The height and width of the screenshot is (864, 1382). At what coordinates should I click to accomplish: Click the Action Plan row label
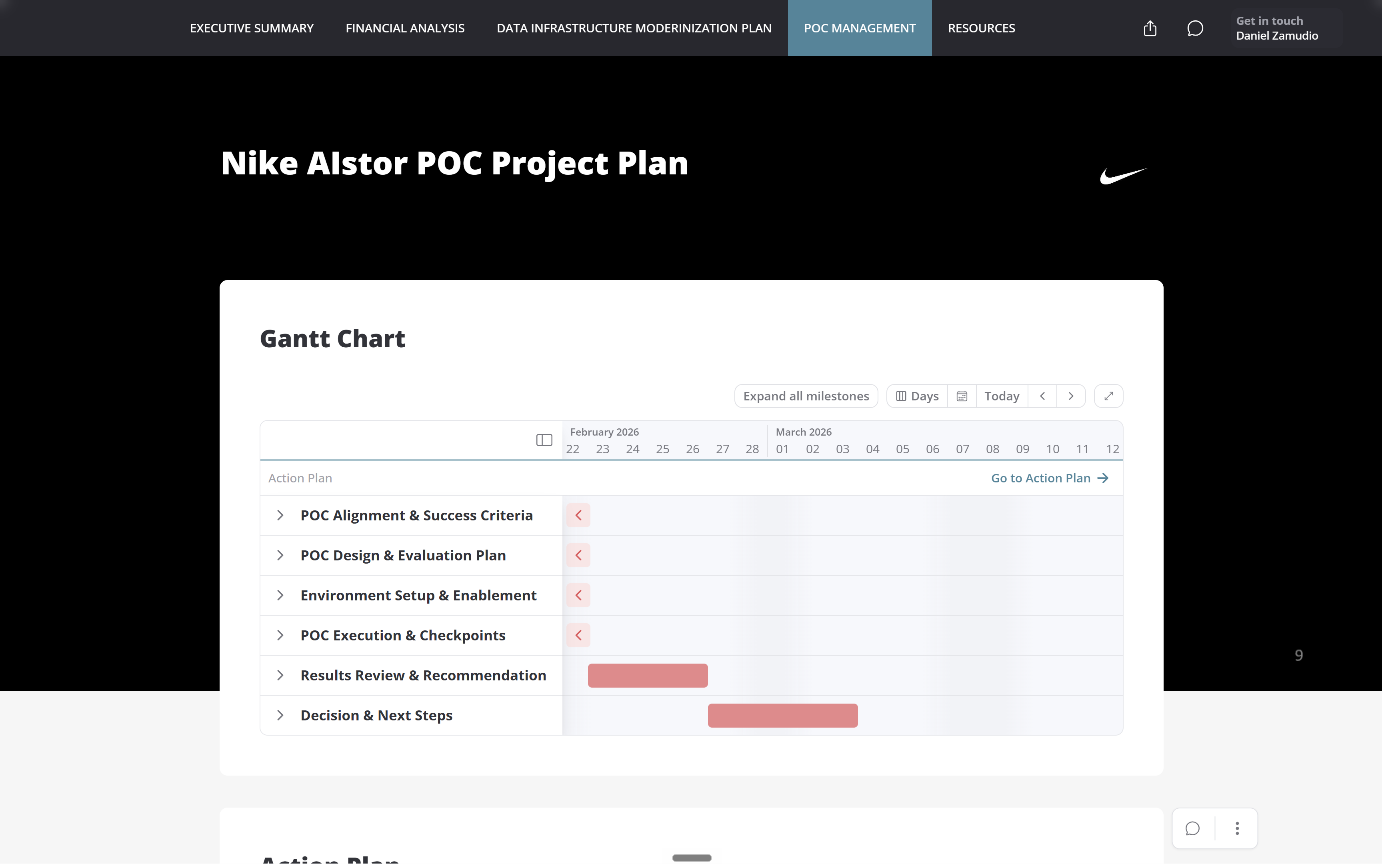click(300, 478)
